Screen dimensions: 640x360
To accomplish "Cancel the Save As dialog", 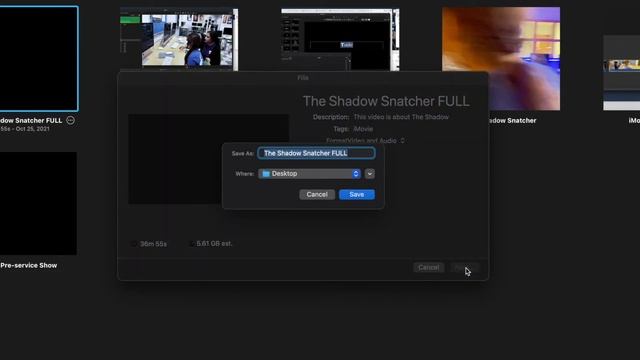I will pos(317,194).
